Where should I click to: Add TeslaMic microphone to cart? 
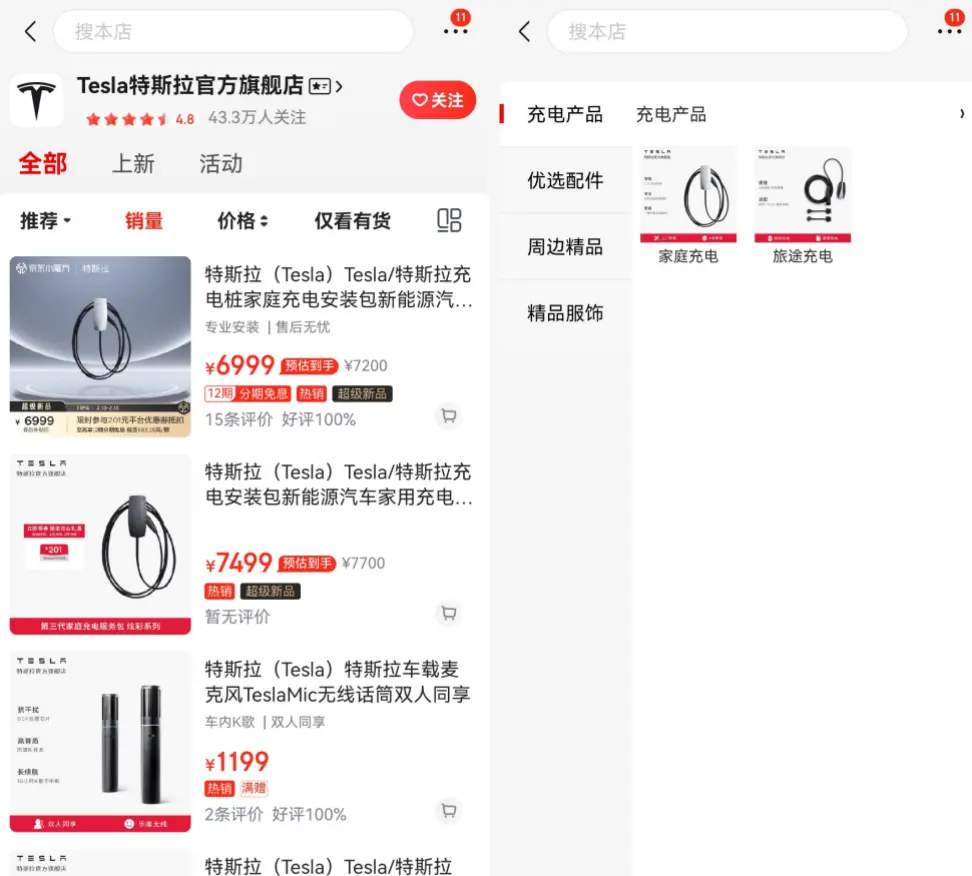pyautogui.click(x=449, y=810)
